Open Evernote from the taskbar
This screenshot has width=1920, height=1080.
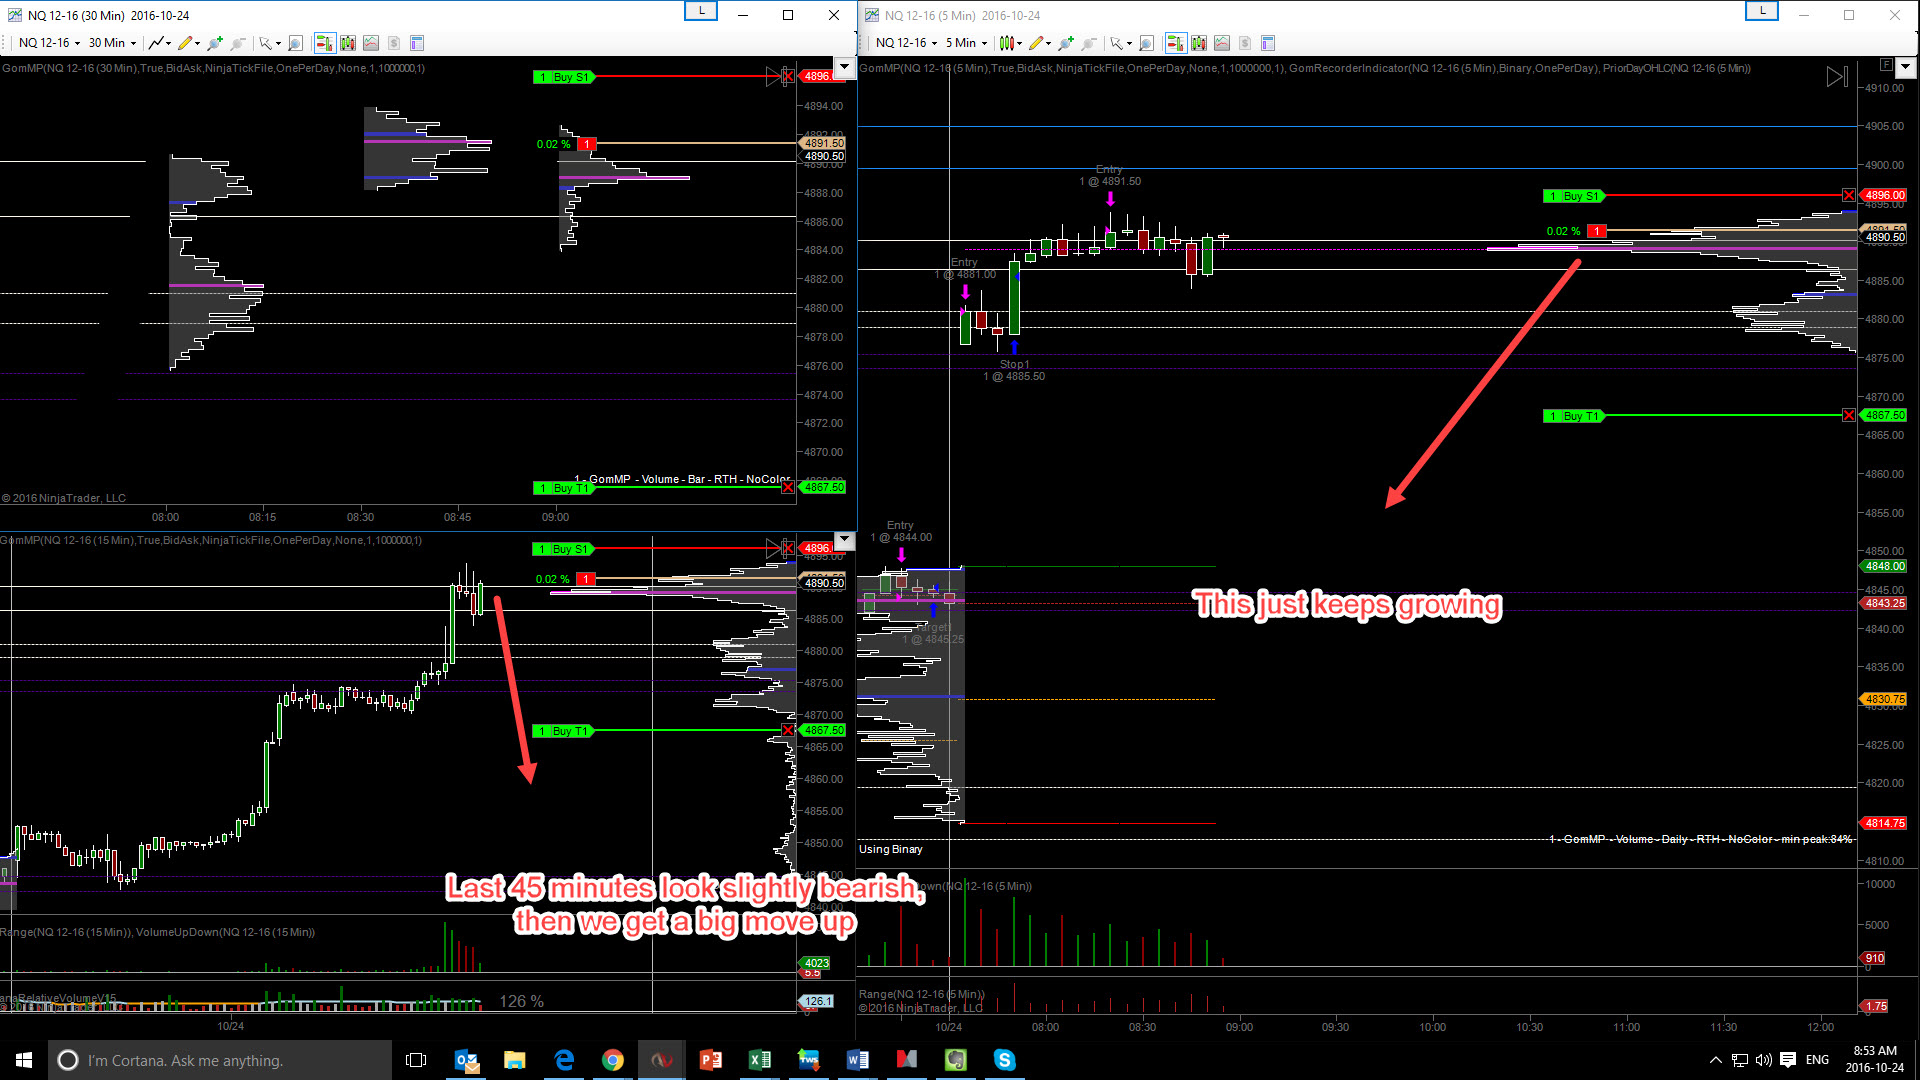(956, 1060)
